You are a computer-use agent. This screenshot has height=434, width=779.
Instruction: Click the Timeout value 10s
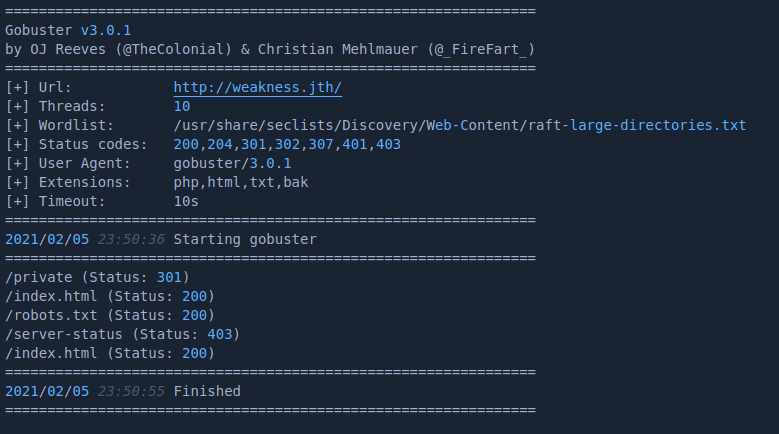185,201
